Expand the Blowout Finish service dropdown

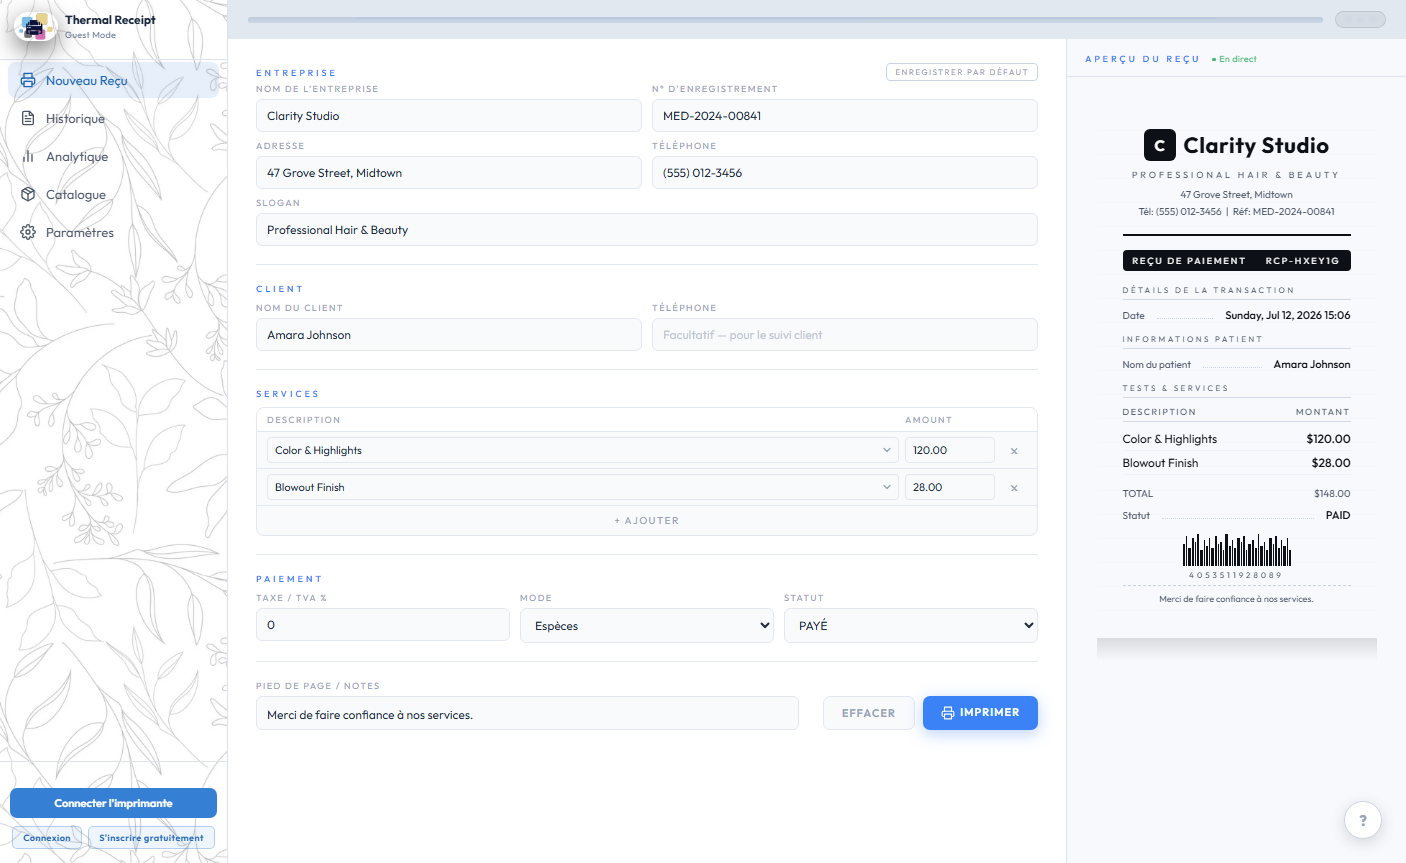[581, 487]
